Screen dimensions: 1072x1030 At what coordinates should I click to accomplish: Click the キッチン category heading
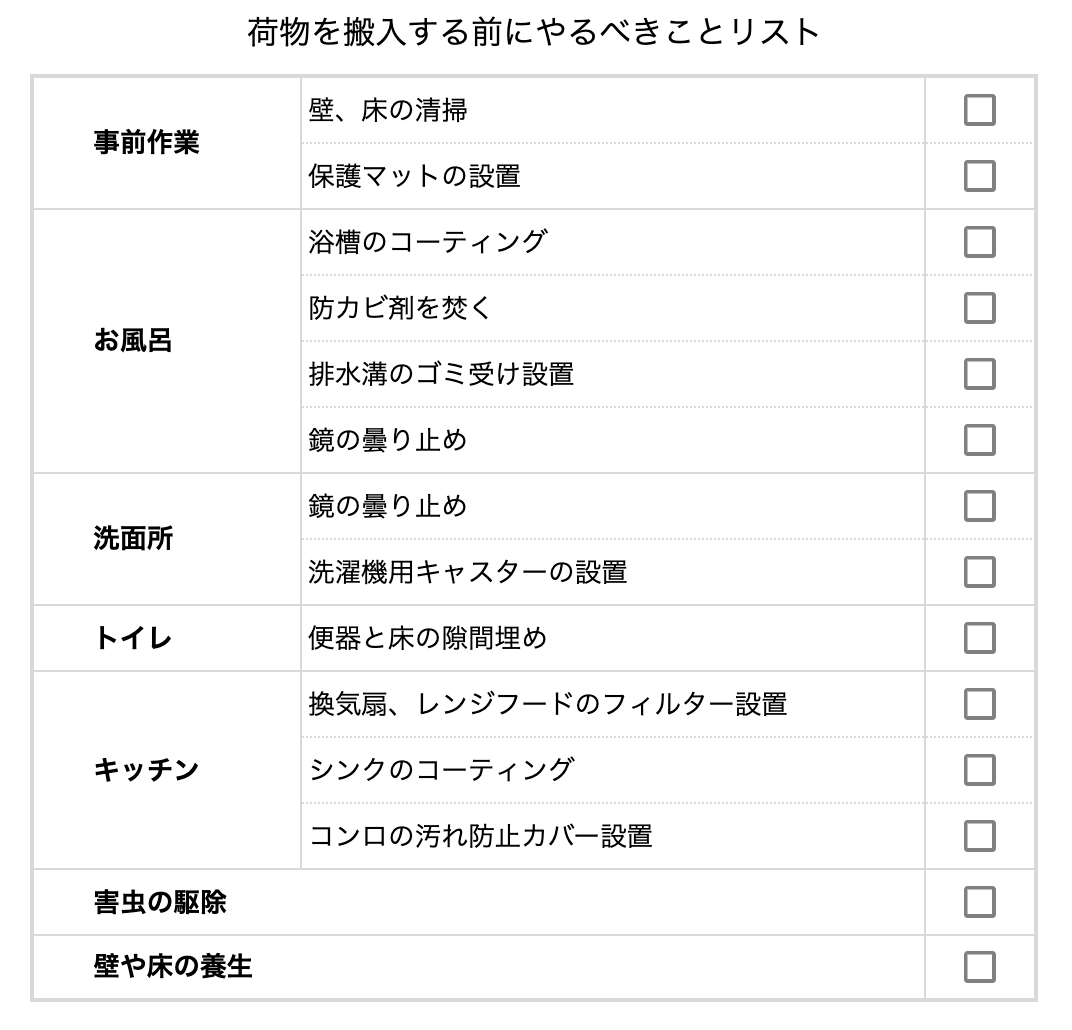click(x=147, y=770)
